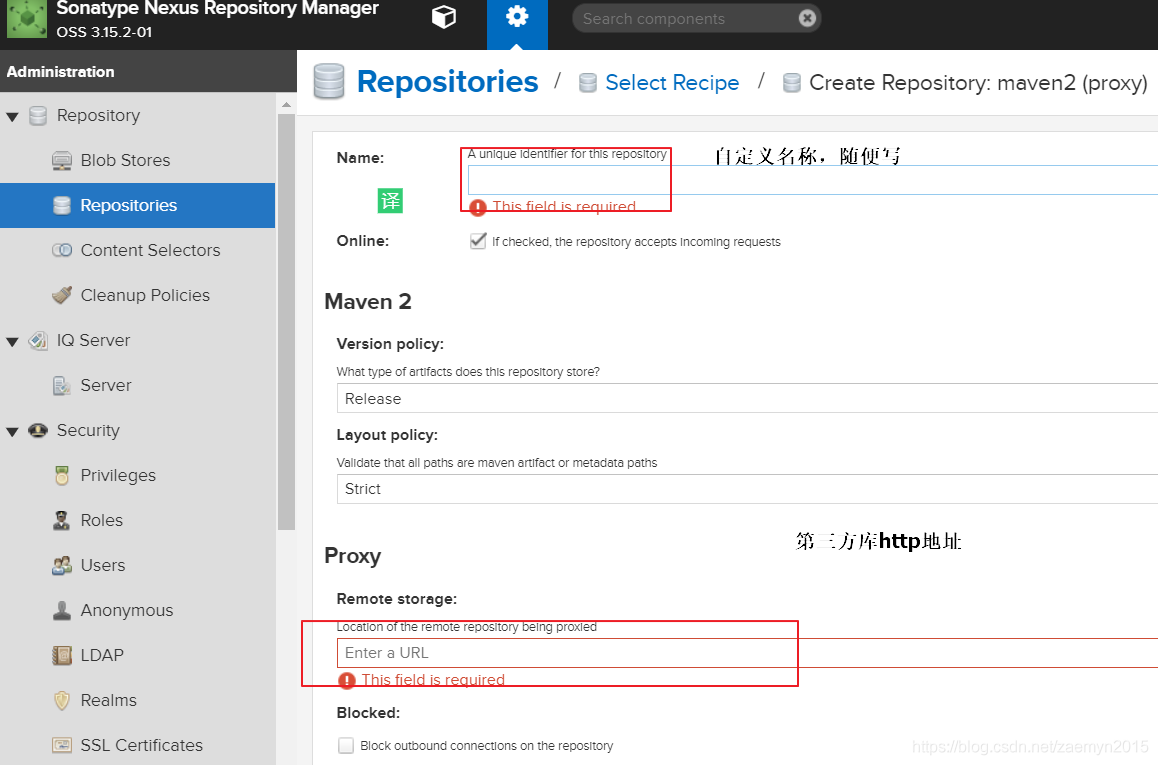Click the Server sidebar icon
The image size is (1158, 765).
pos(62,385)
